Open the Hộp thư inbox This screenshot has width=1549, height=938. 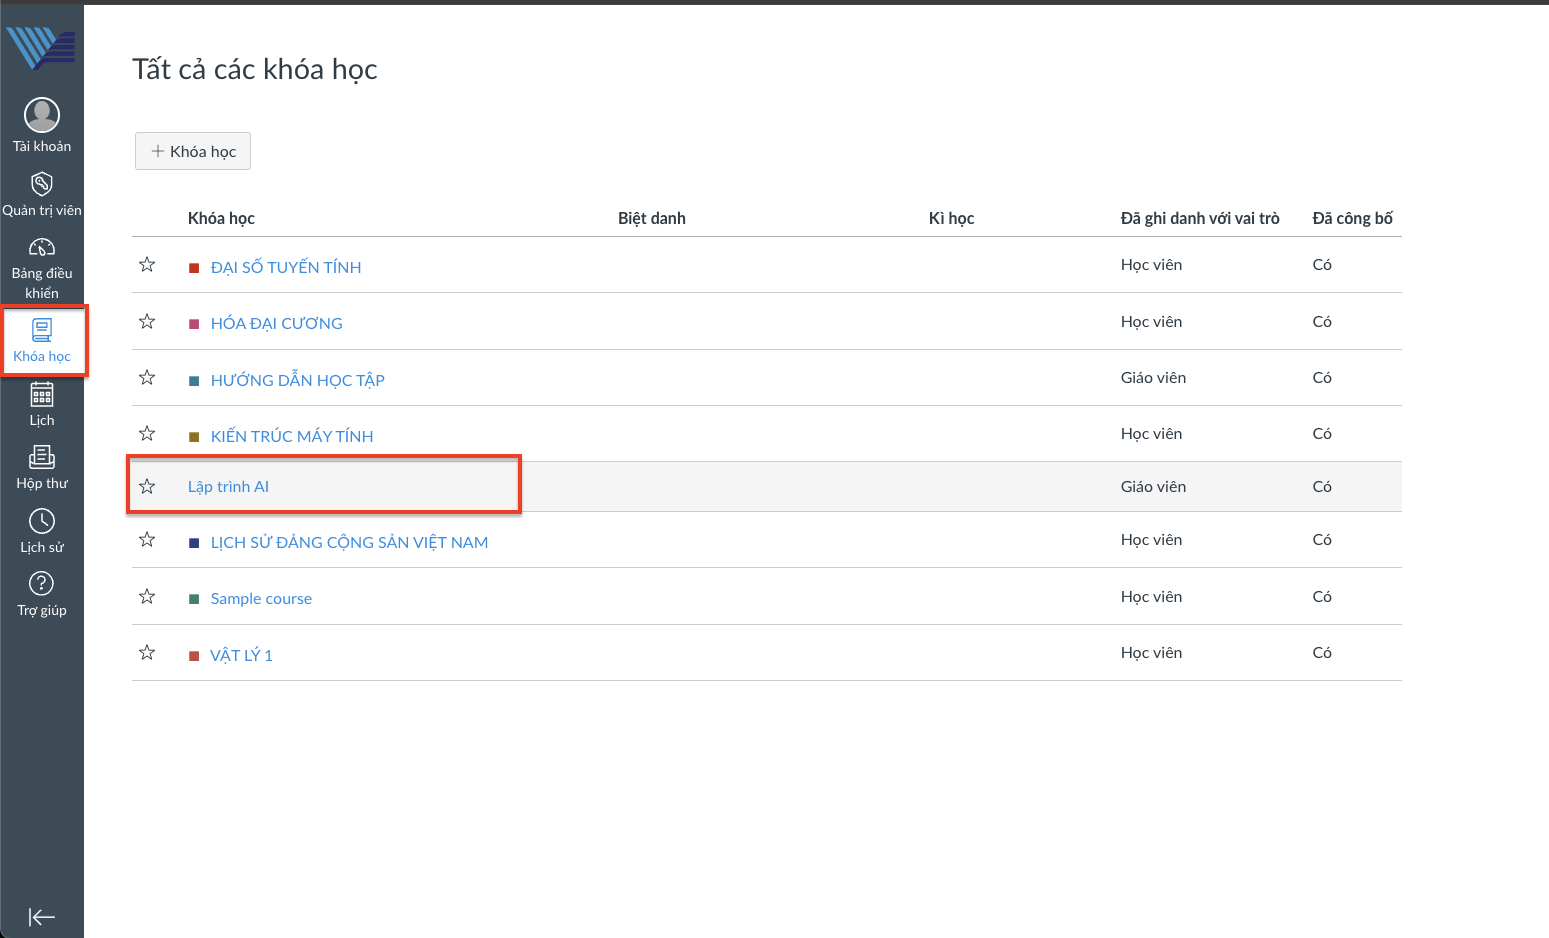(42, 458)
